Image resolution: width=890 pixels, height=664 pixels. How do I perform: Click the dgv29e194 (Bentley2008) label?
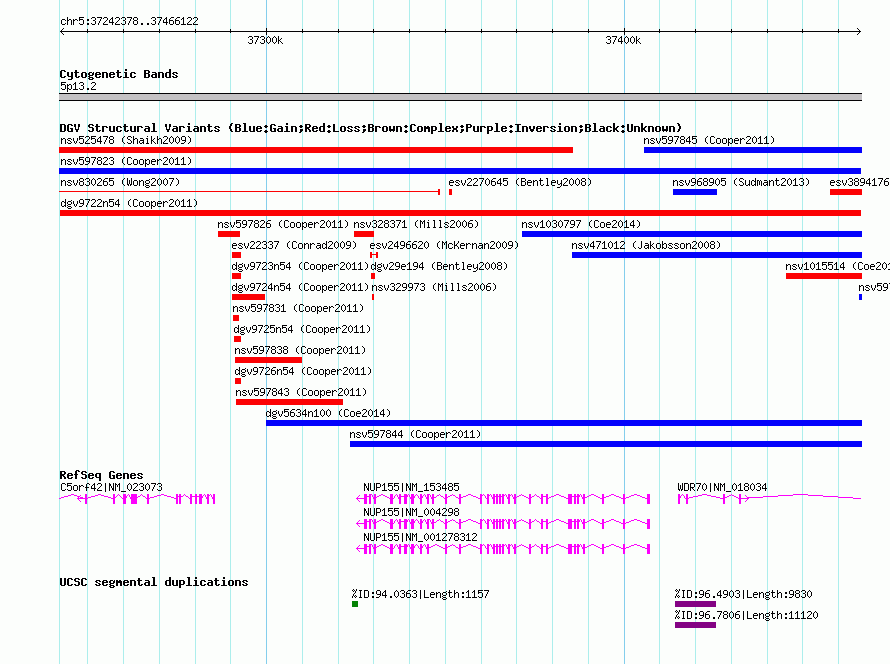(x=439, y=266)
